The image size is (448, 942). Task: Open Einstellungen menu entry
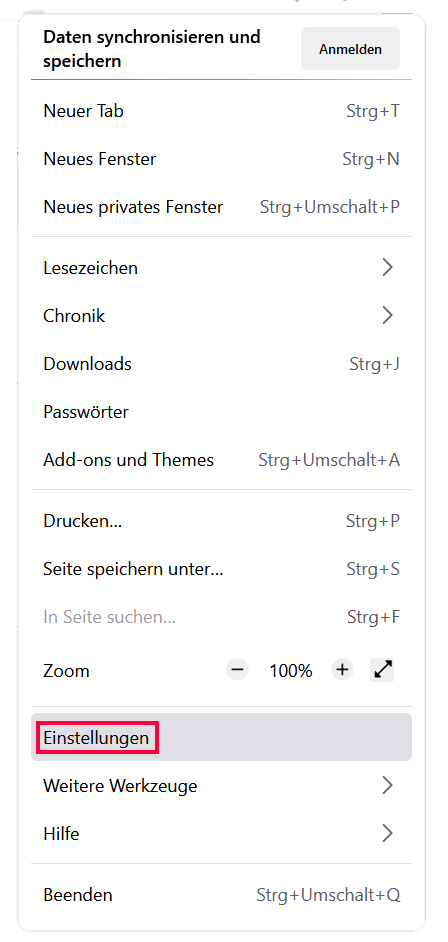(222, 737)
